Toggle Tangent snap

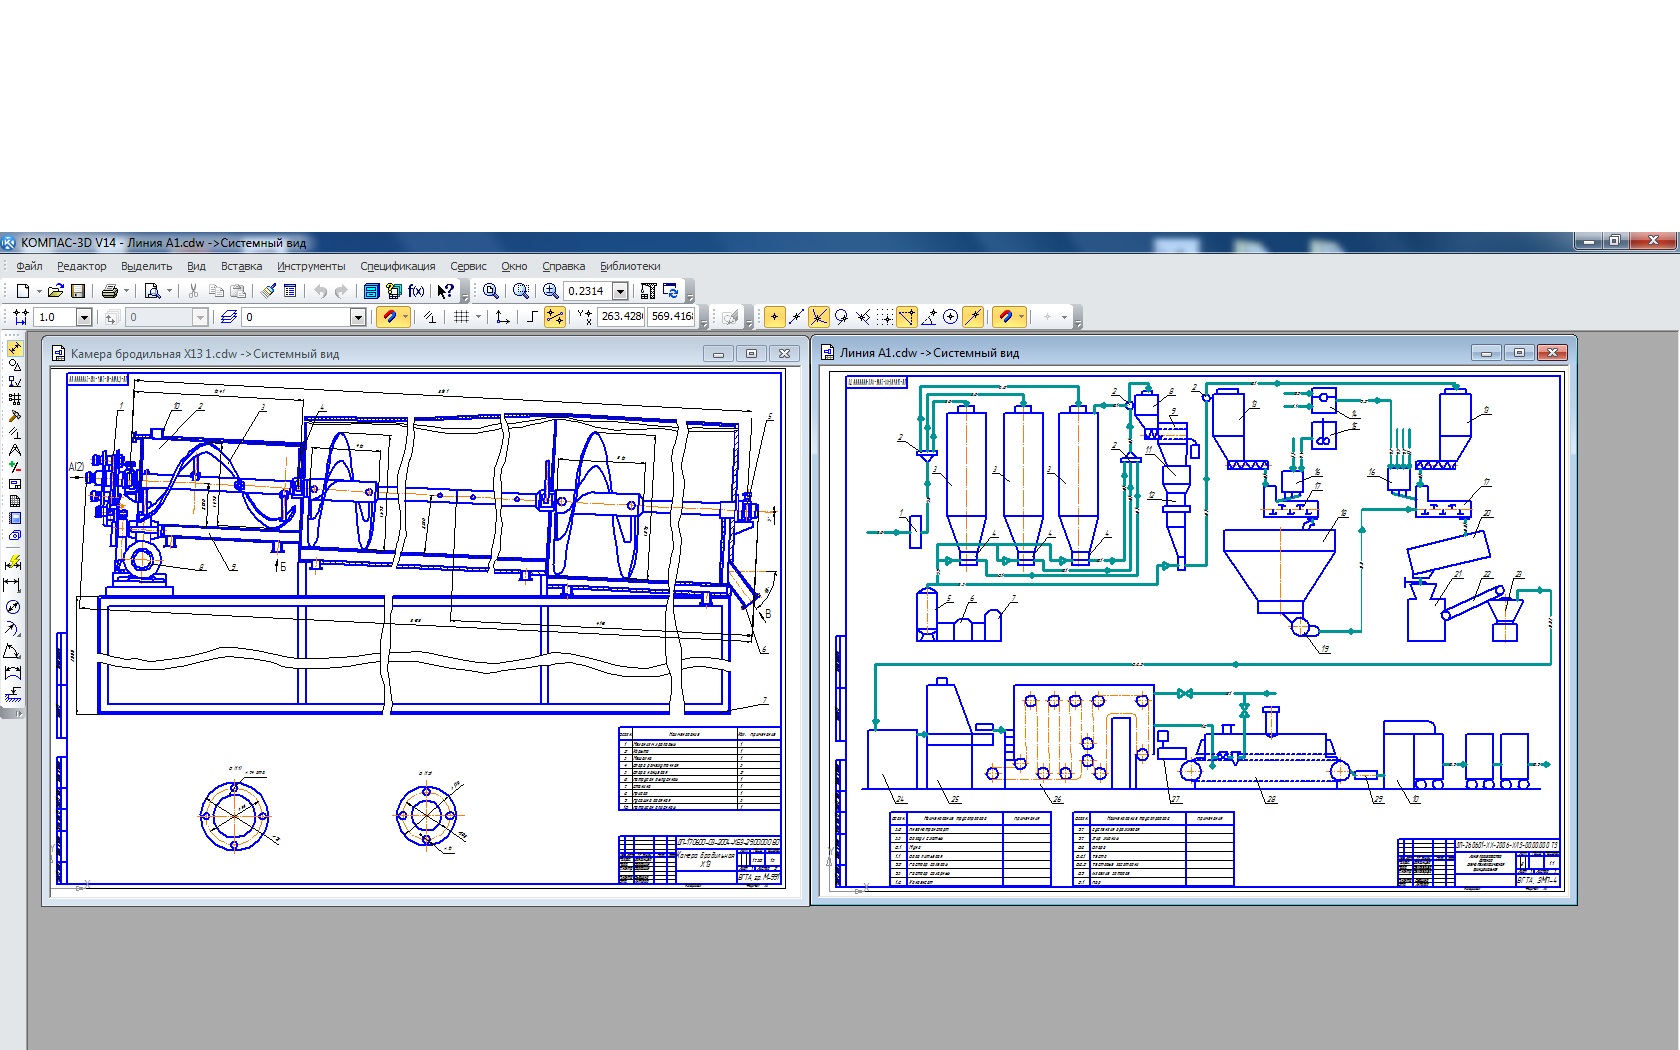841,317
